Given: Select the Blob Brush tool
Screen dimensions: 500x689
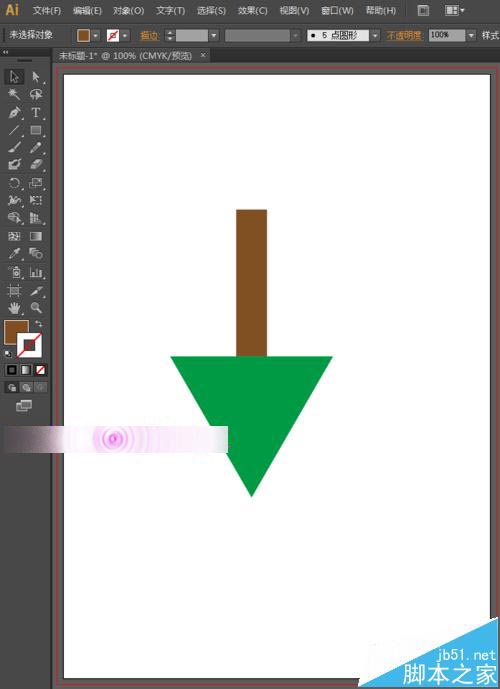Looking at the screenshot, I should tap(14, 165).
